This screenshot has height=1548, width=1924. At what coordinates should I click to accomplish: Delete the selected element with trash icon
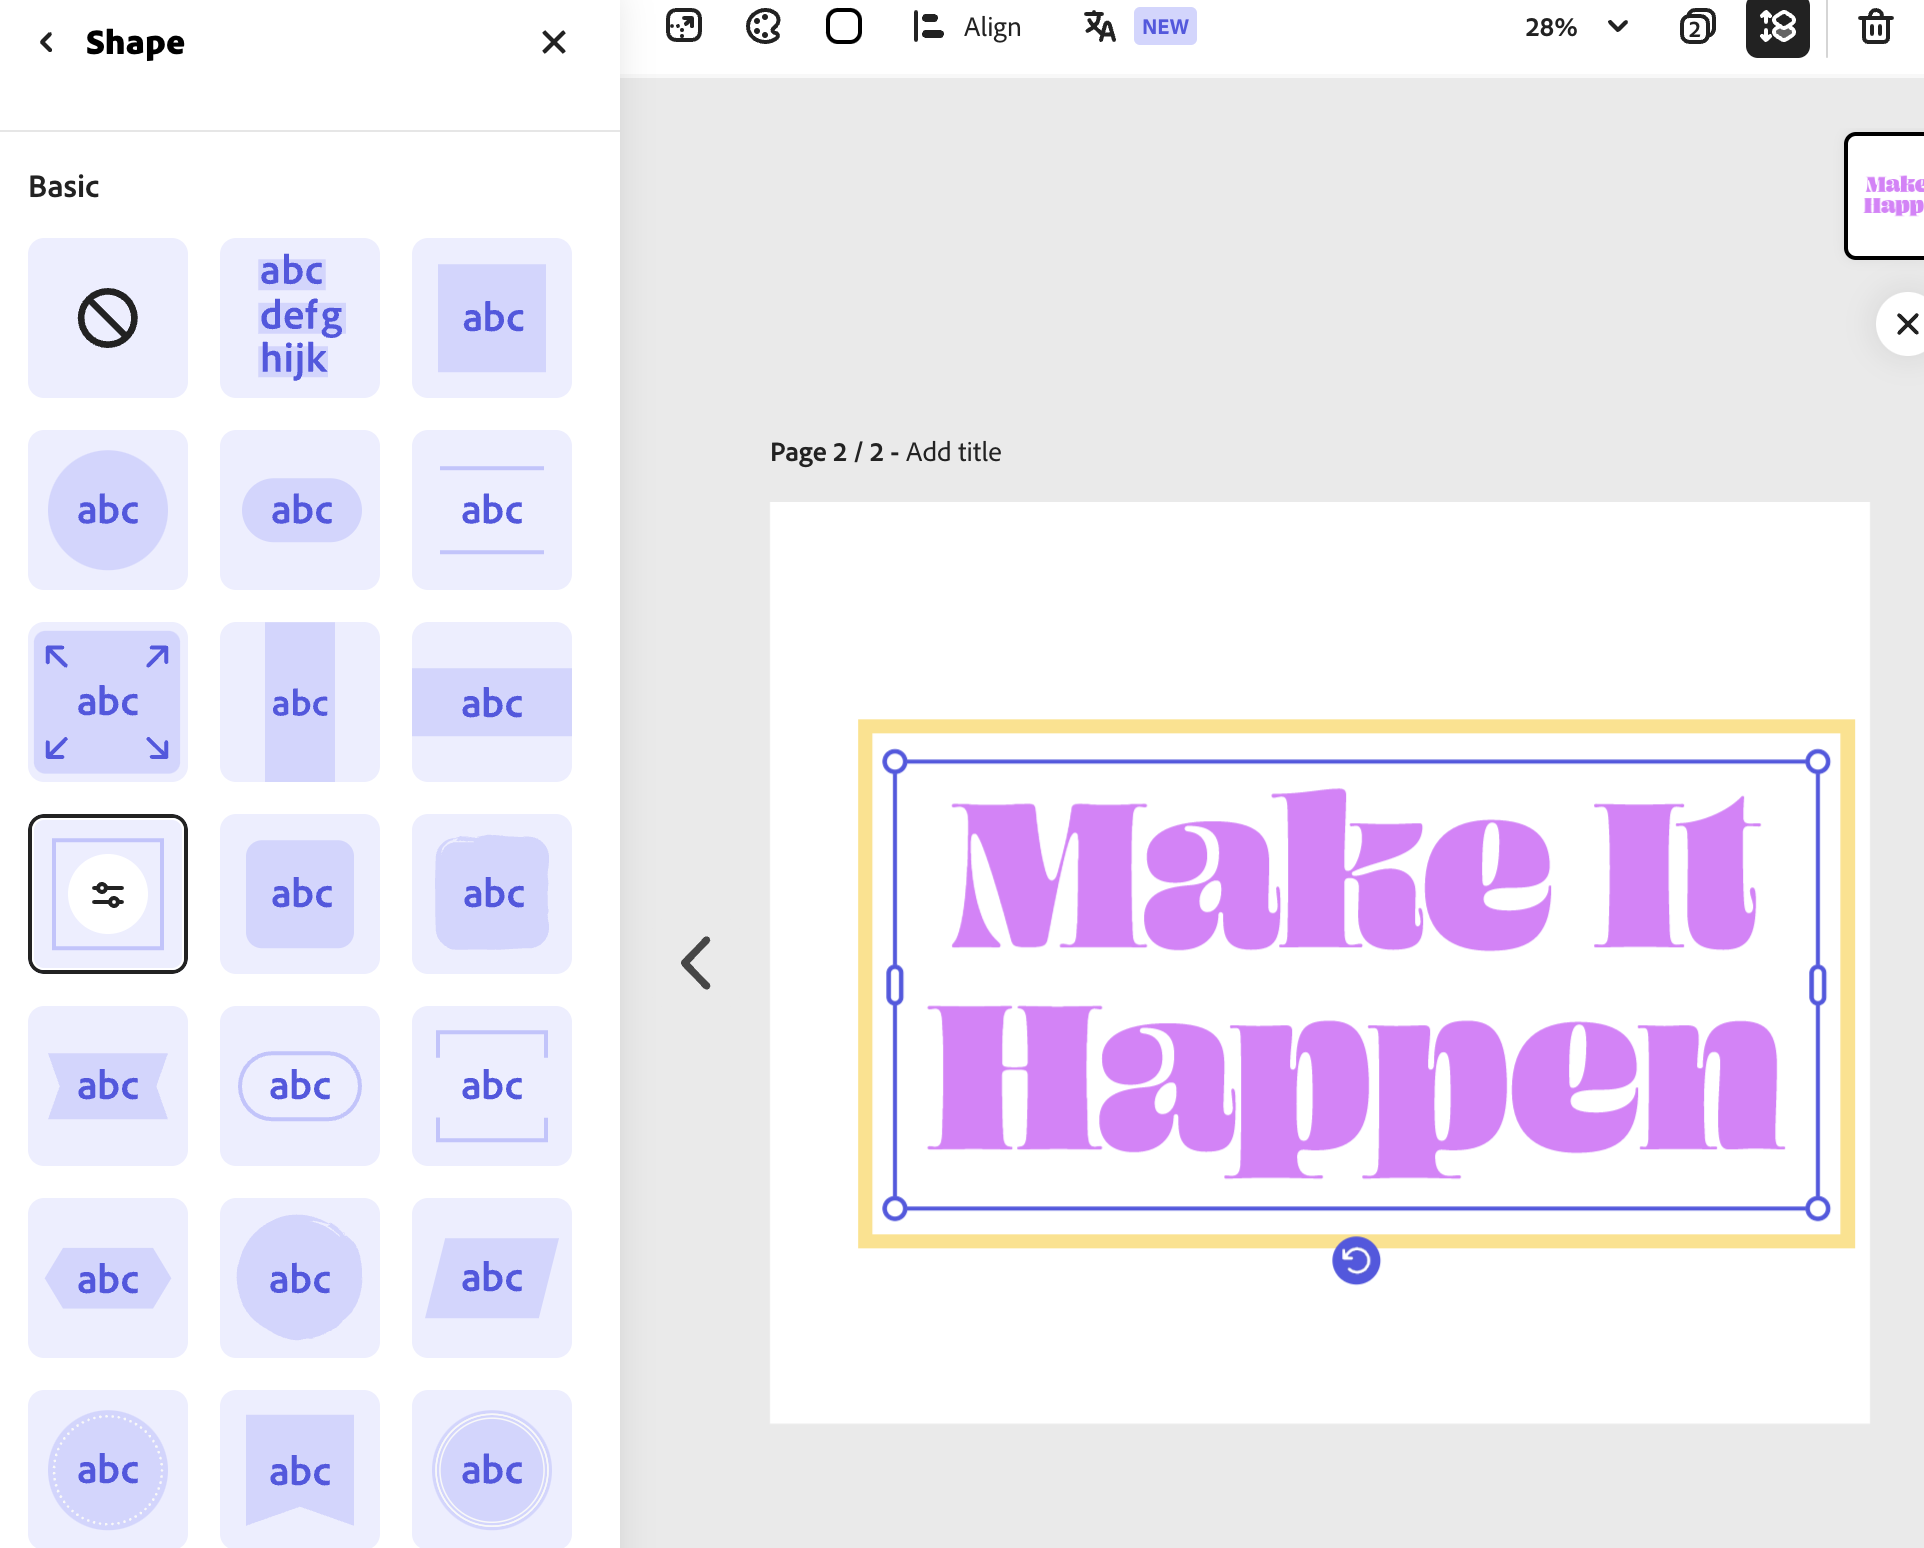tap(1875, 27)
